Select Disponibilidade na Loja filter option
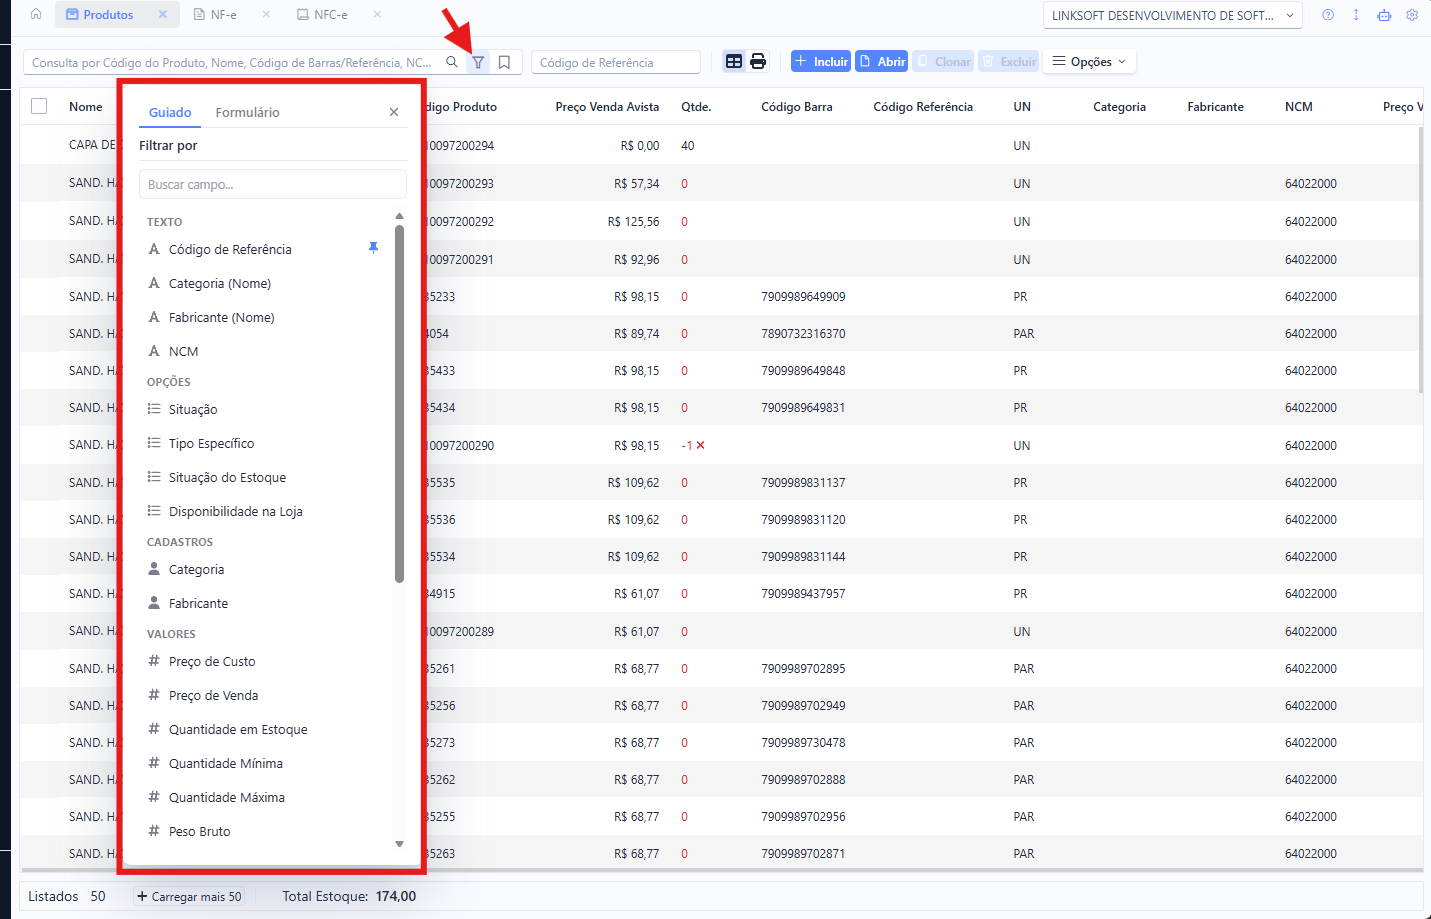 235,511
